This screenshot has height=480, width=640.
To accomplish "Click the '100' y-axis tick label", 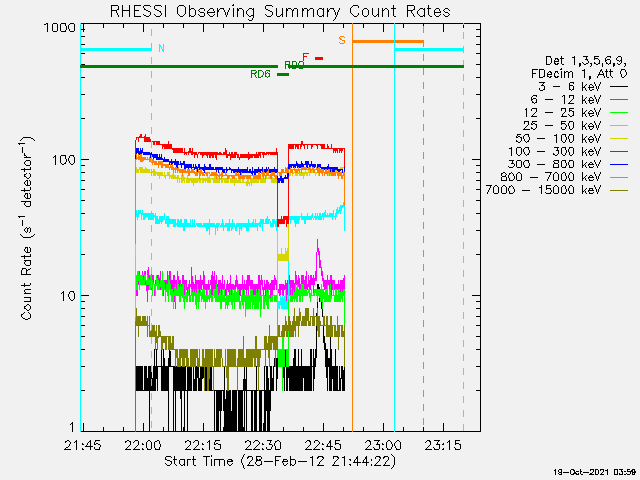I will [x=64, y=160].
